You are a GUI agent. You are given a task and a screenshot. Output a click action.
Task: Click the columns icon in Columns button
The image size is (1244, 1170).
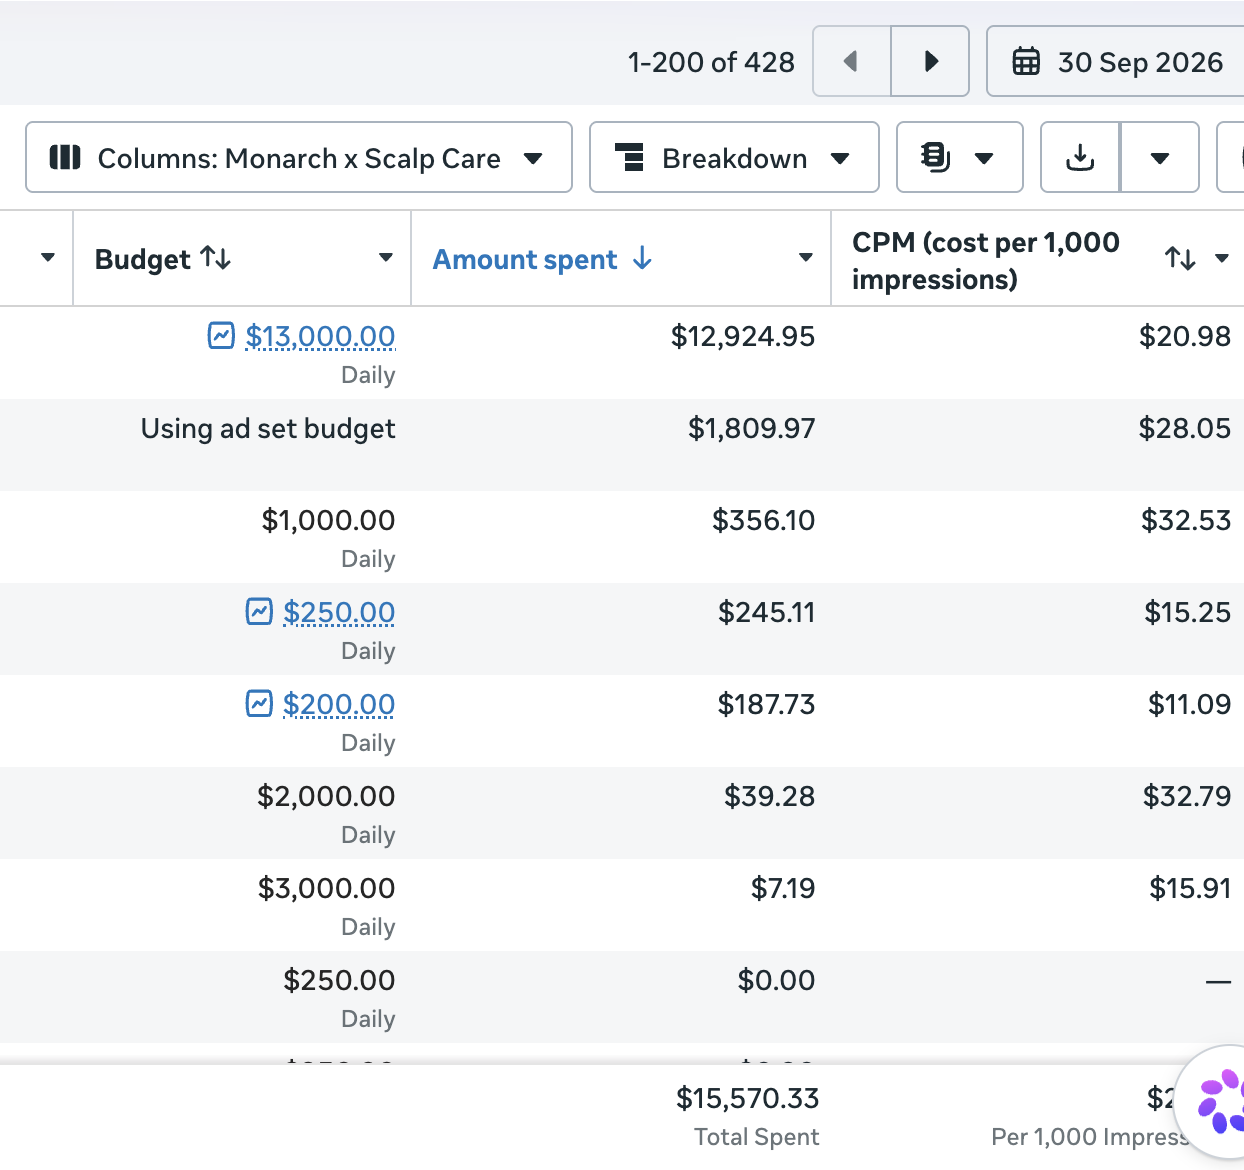[x=65, y=157]
